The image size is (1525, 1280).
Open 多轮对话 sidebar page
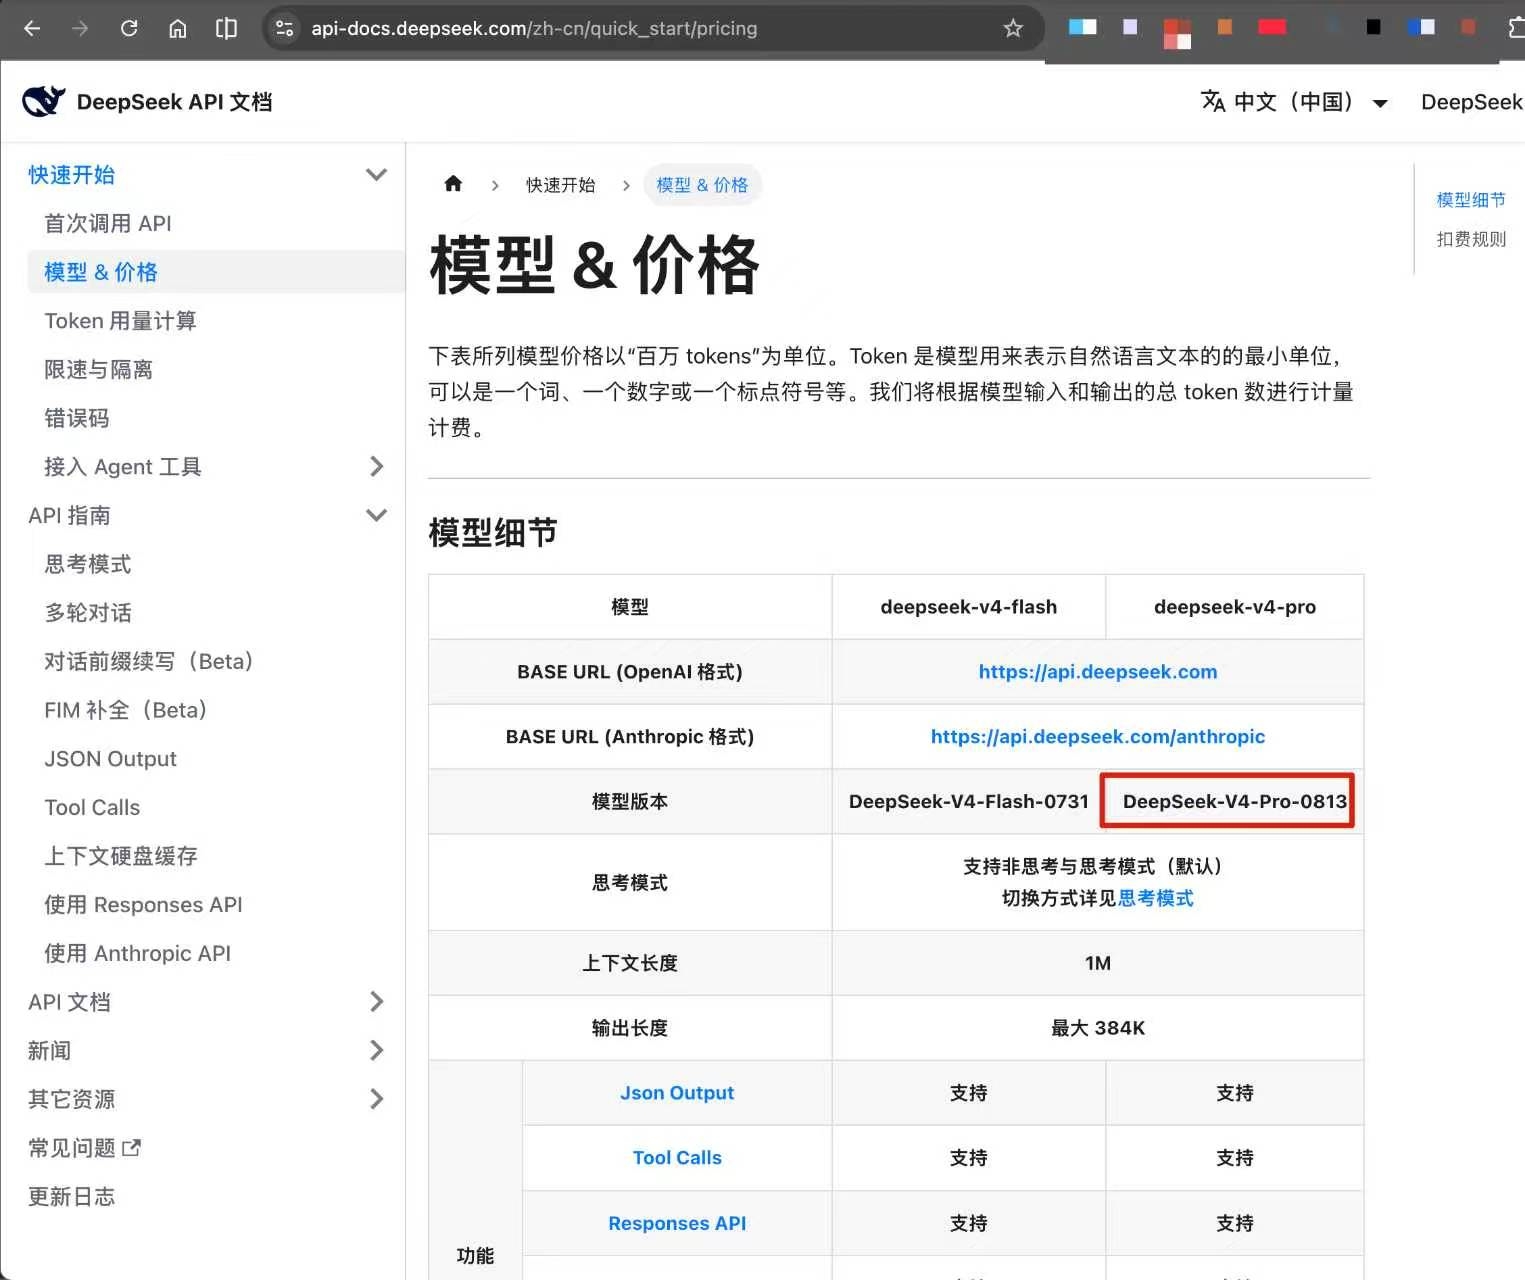(88, 613)
